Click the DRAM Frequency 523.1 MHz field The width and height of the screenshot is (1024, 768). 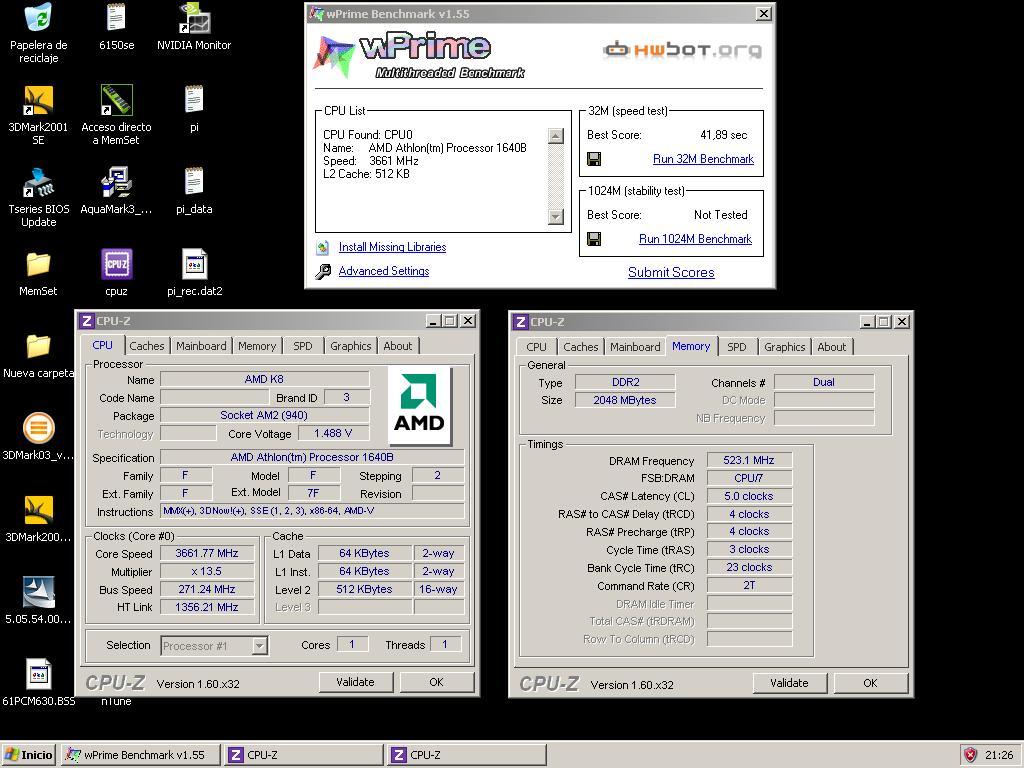click(x=749, y=460)
